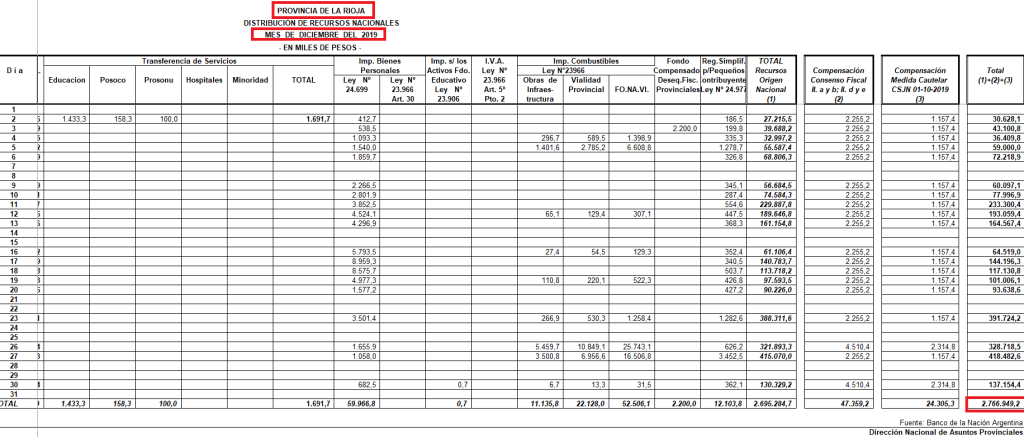This screenshot has height=437, width=1024.
Task: Click the 'Educacion' column header
Action: [x=66, y=80]
